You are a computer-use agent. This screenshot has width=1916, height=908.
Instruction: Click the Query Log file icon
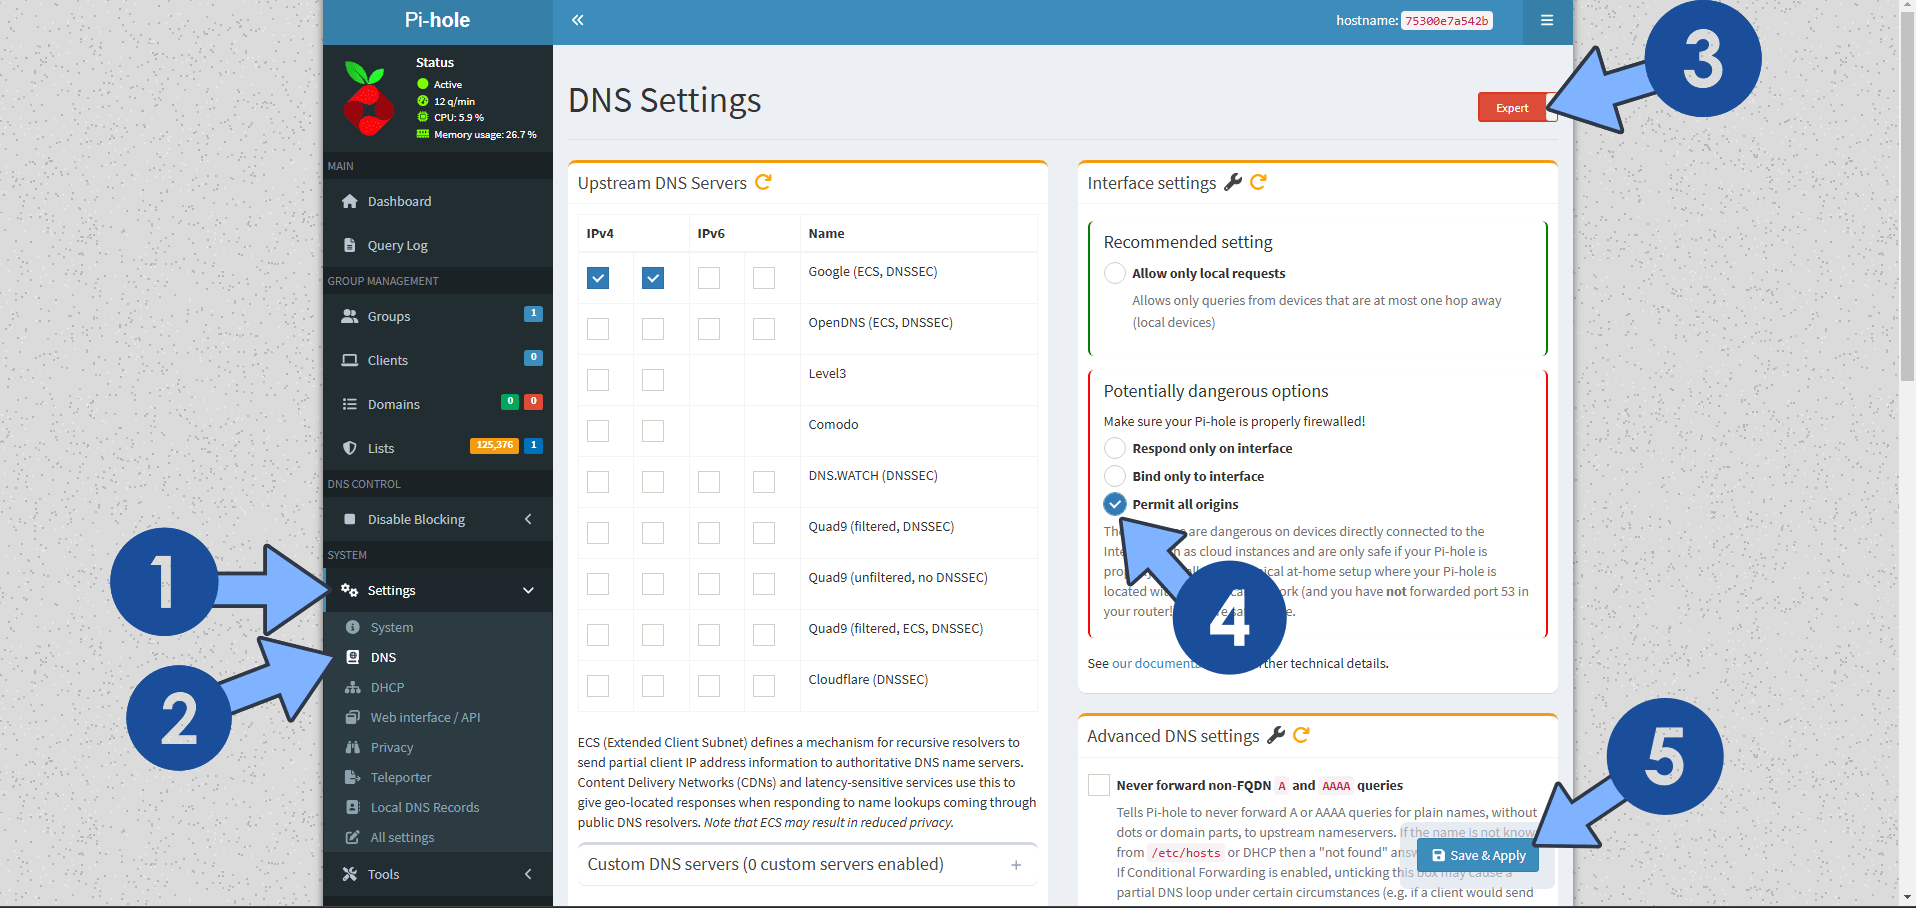pyautogui.click(x=350, y=245)
